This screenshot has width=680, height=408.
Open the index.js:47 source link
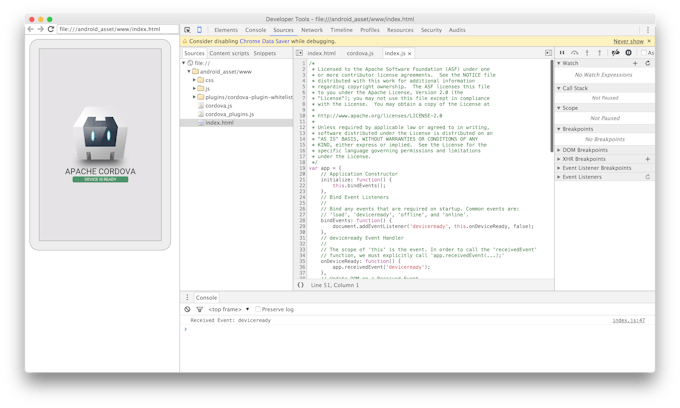pyautogui.click(x=628, y=320)
